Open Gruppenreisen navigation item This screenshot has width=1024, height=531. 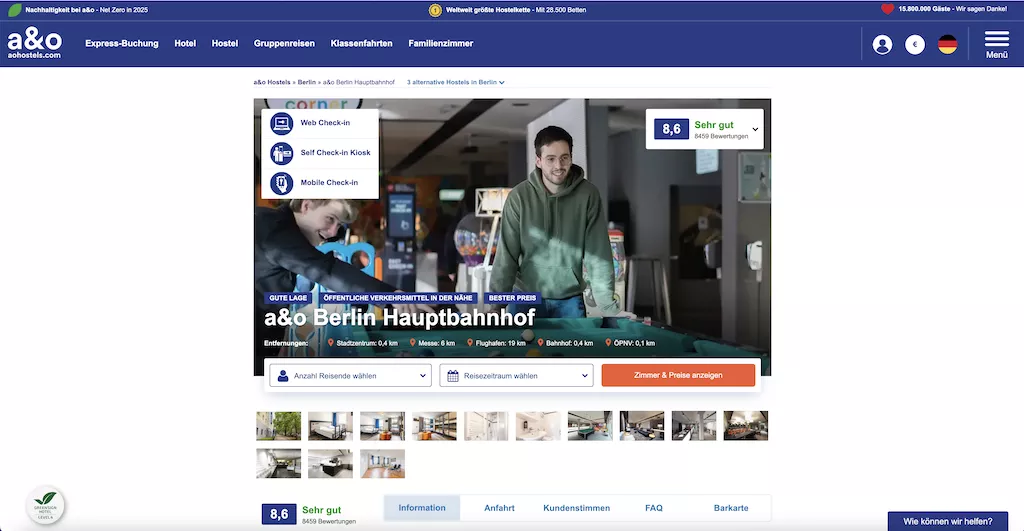pyautogui.click(x=284, y=43)
